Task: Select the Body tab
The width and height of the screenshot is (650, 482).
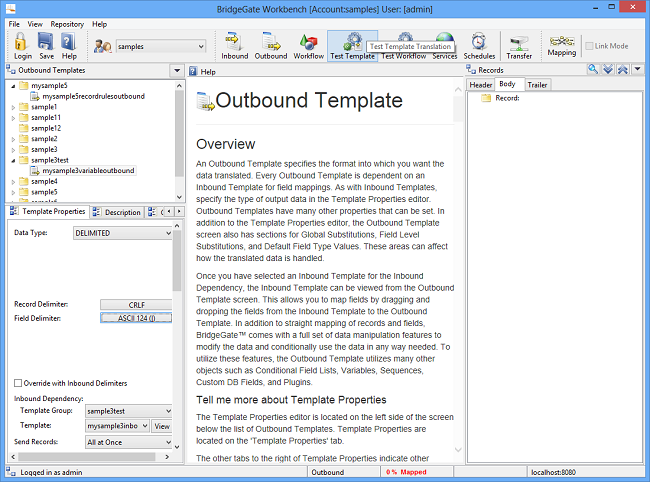Action: coord(507,84)
